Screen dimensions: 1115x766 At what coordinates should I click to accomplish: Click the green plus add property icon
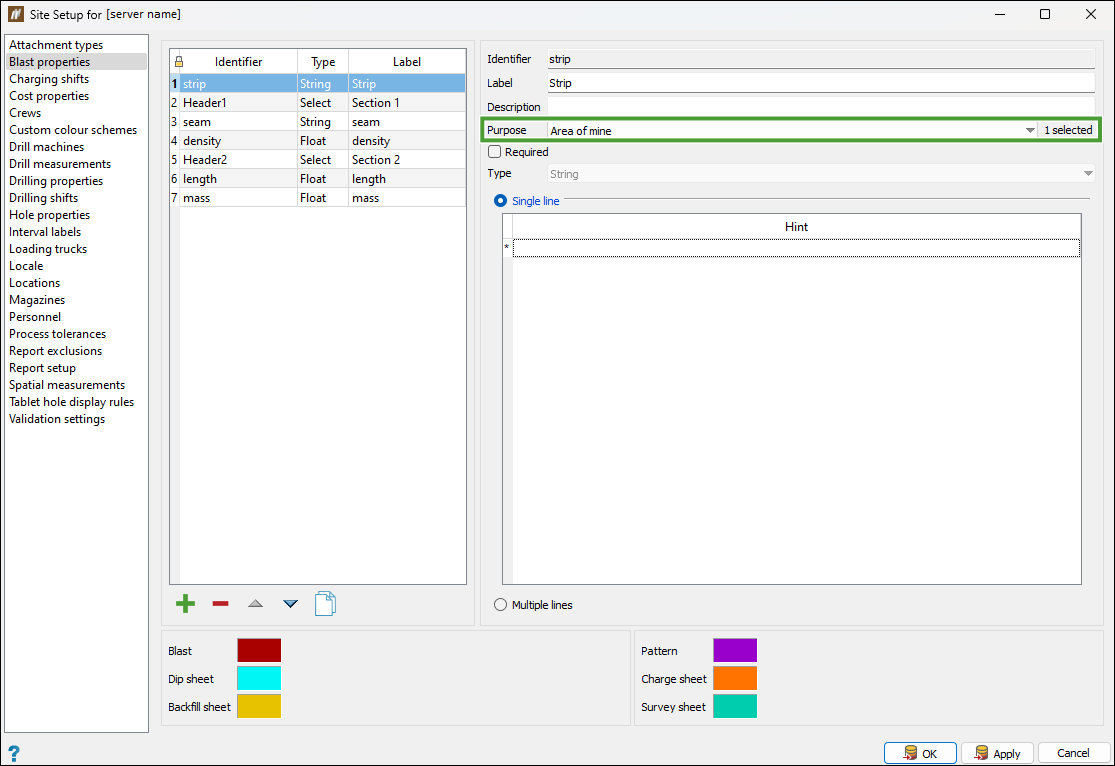186,604
